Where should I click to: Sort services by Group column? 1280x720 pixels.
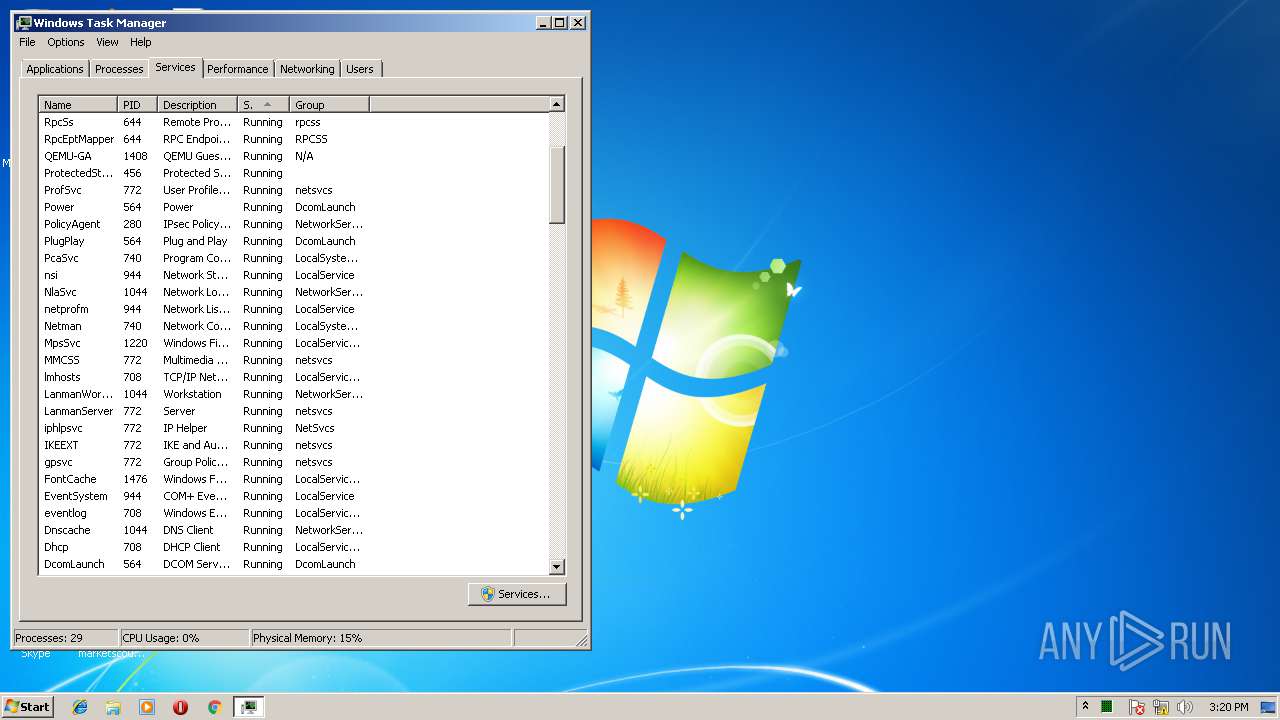coord(329,104)
